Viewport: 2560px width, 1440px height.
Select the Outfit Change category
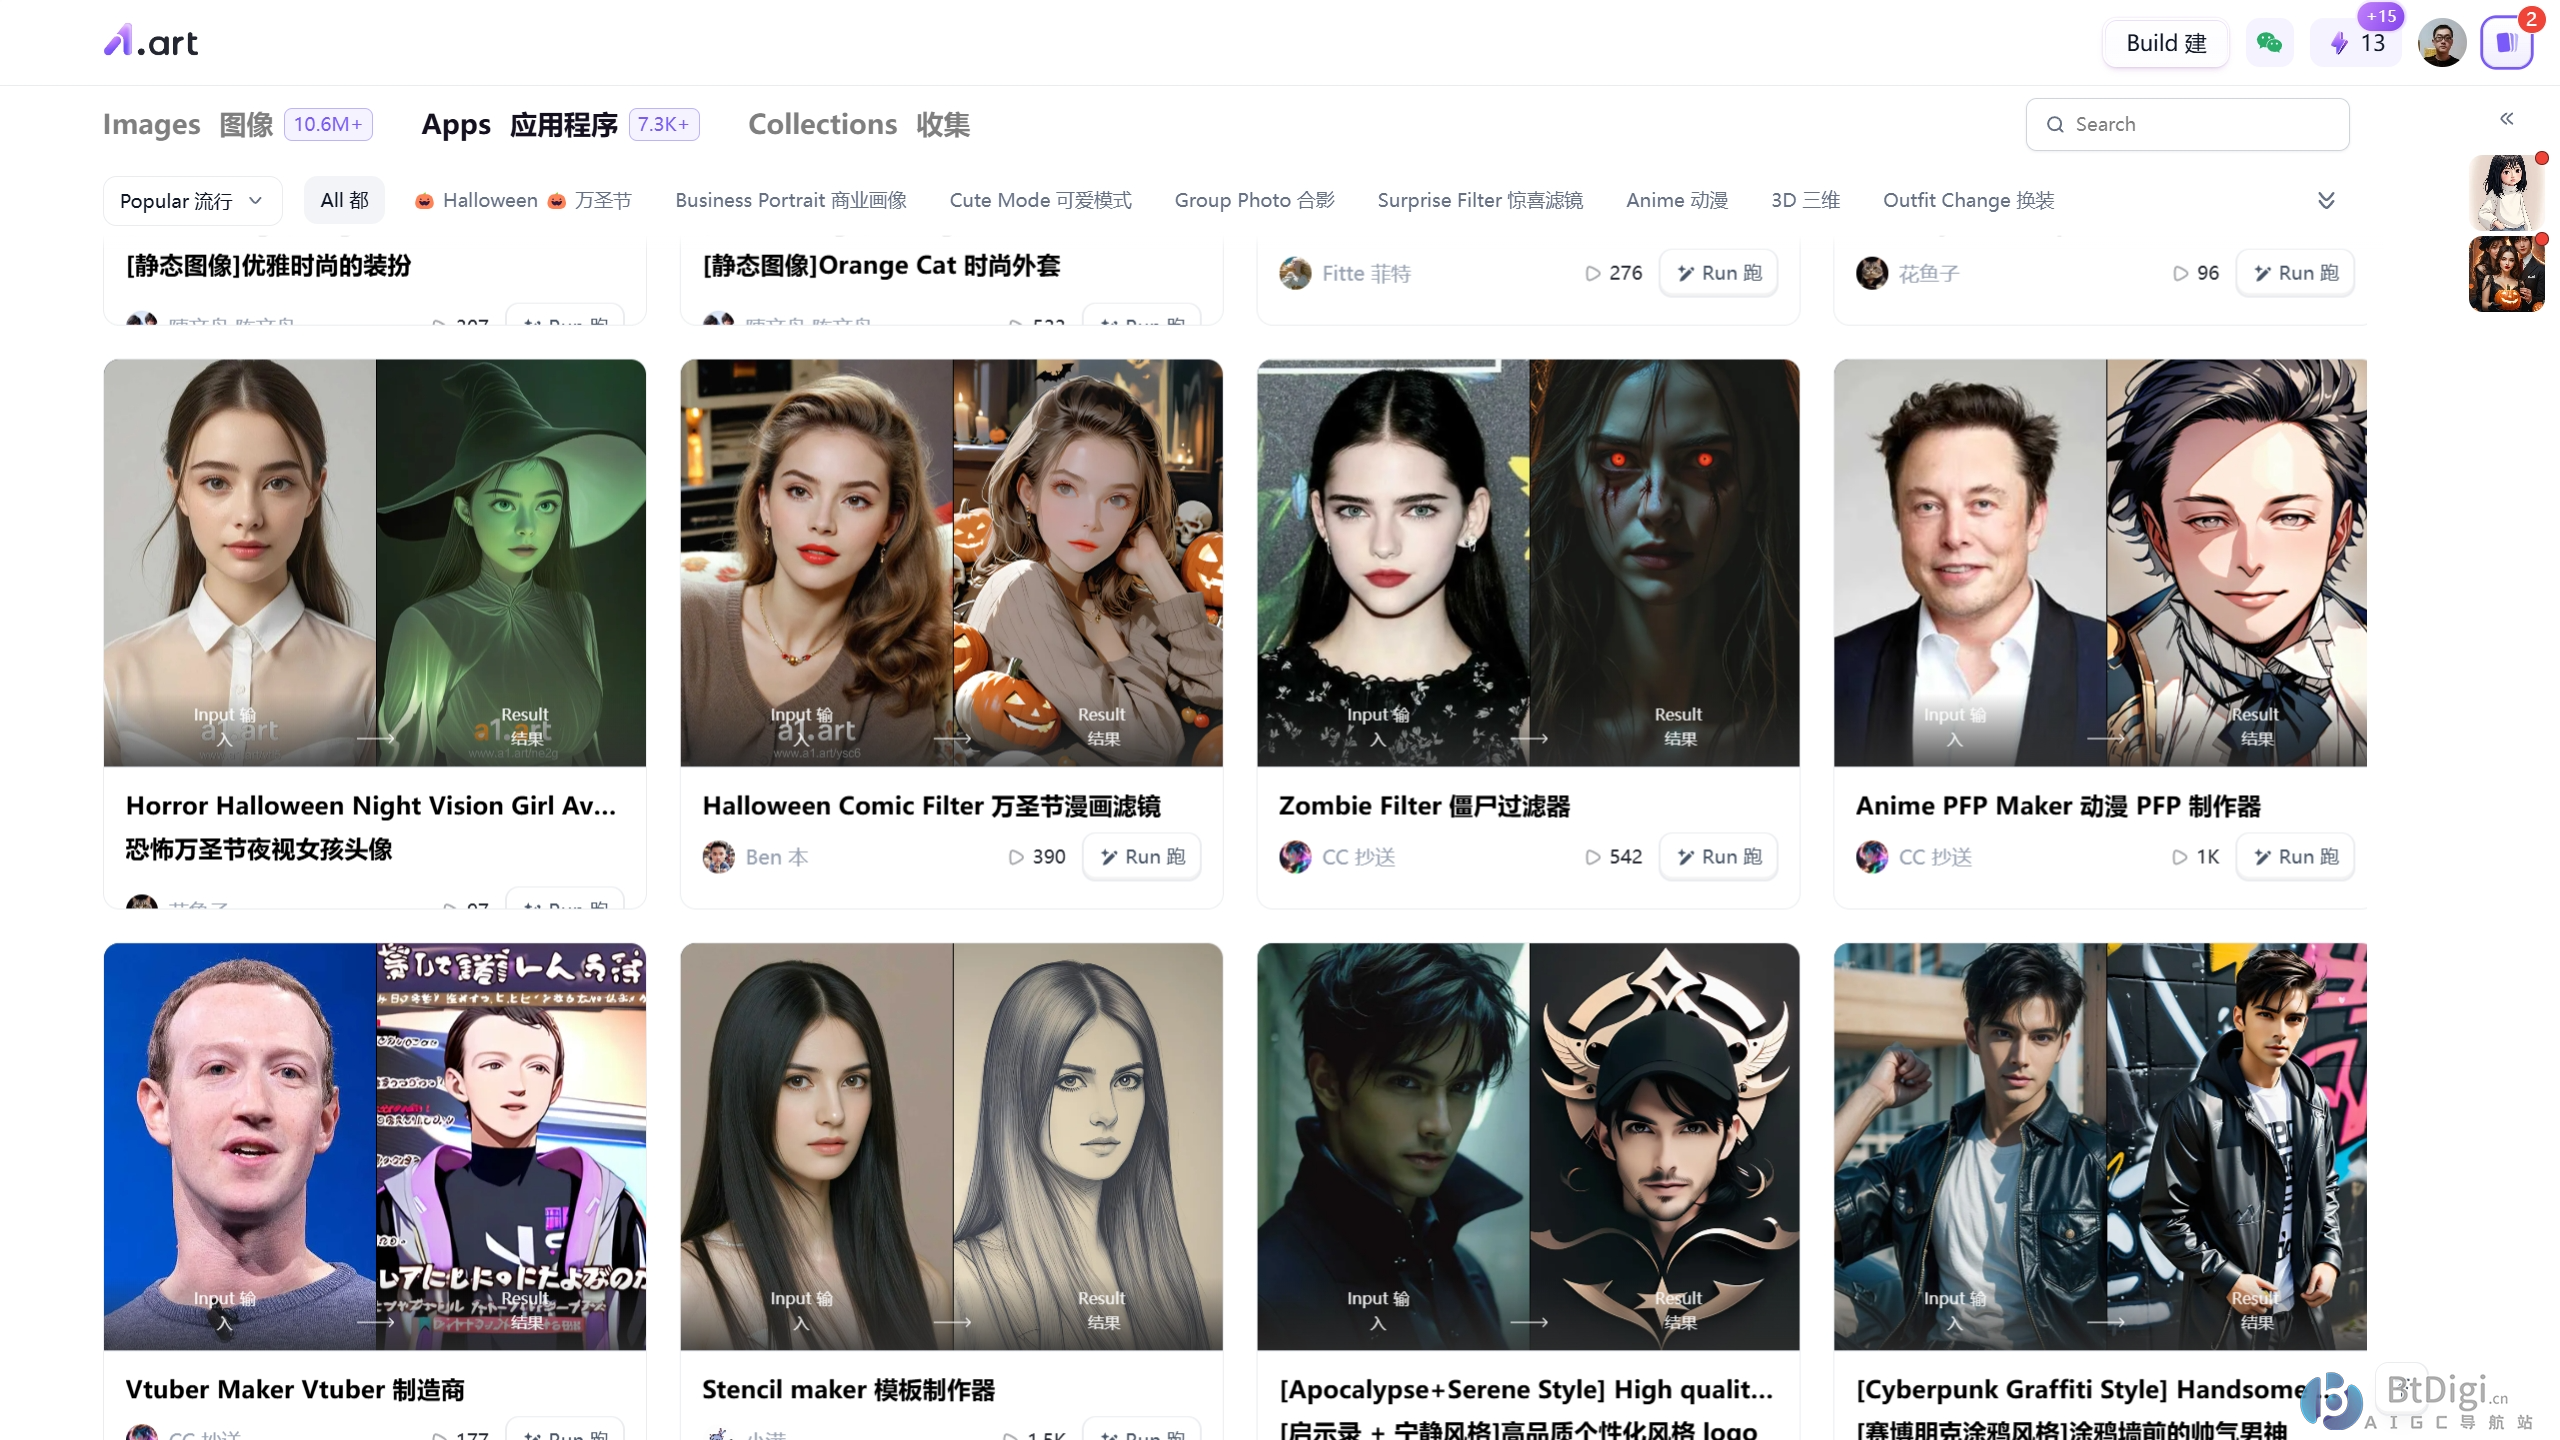[1969, 201]
